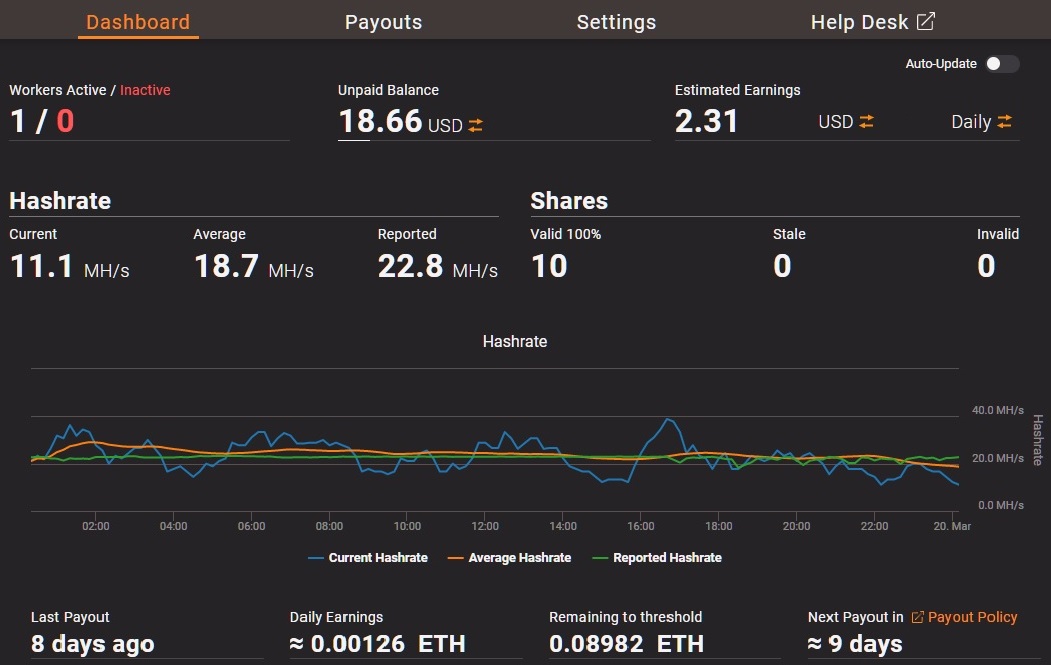This screenshot has height=665, width=1051.
Task: Click the Stale shares label
Action: tap(789, 234)
